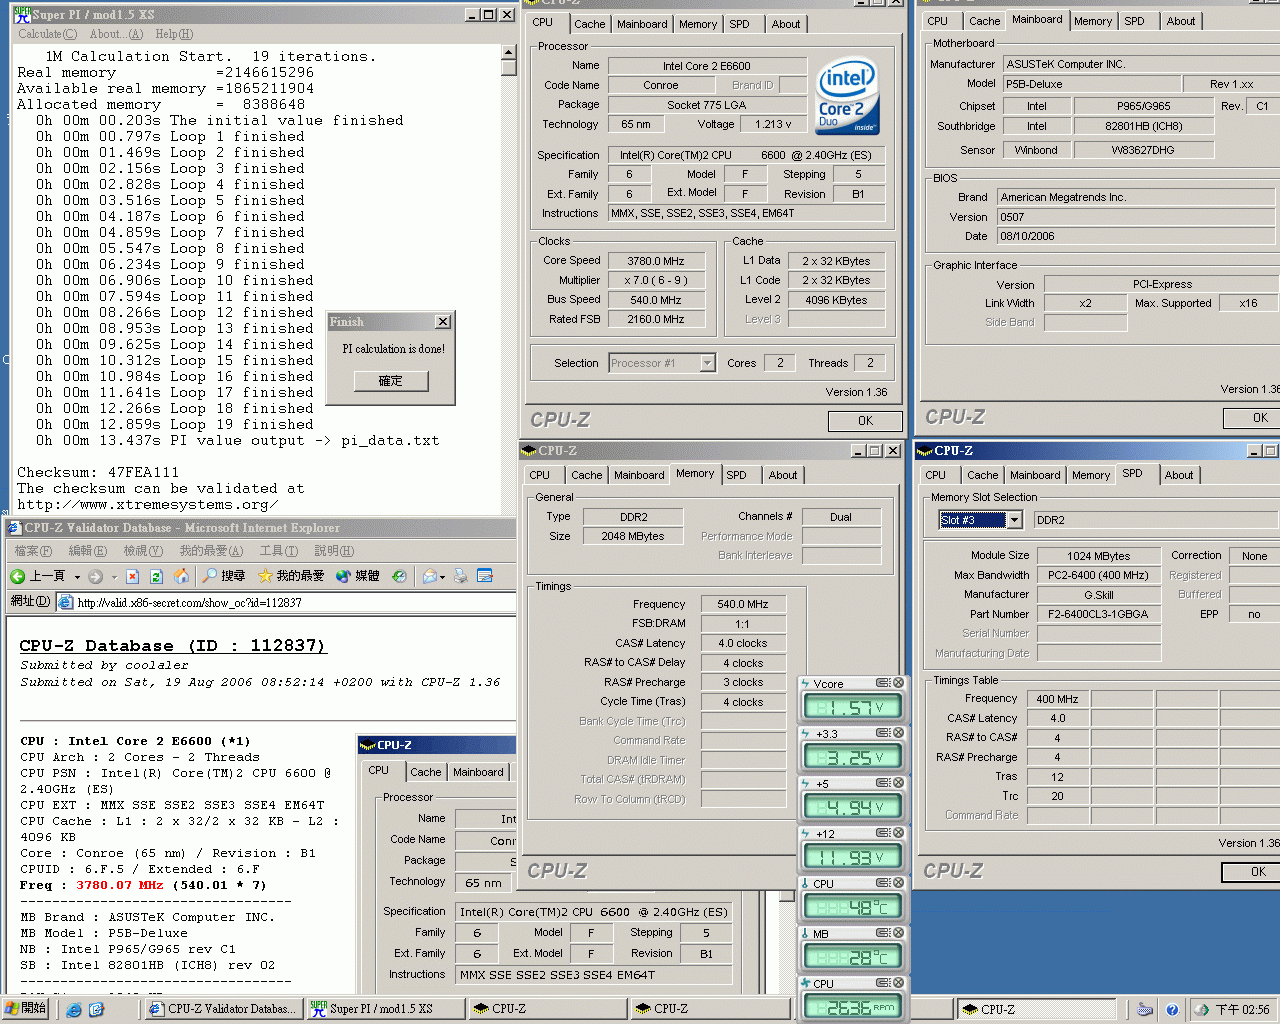This screenshot has width=1280, height=1024.
Task: Click Internet Explorer quick launch icon
Action: point(74,1010)
